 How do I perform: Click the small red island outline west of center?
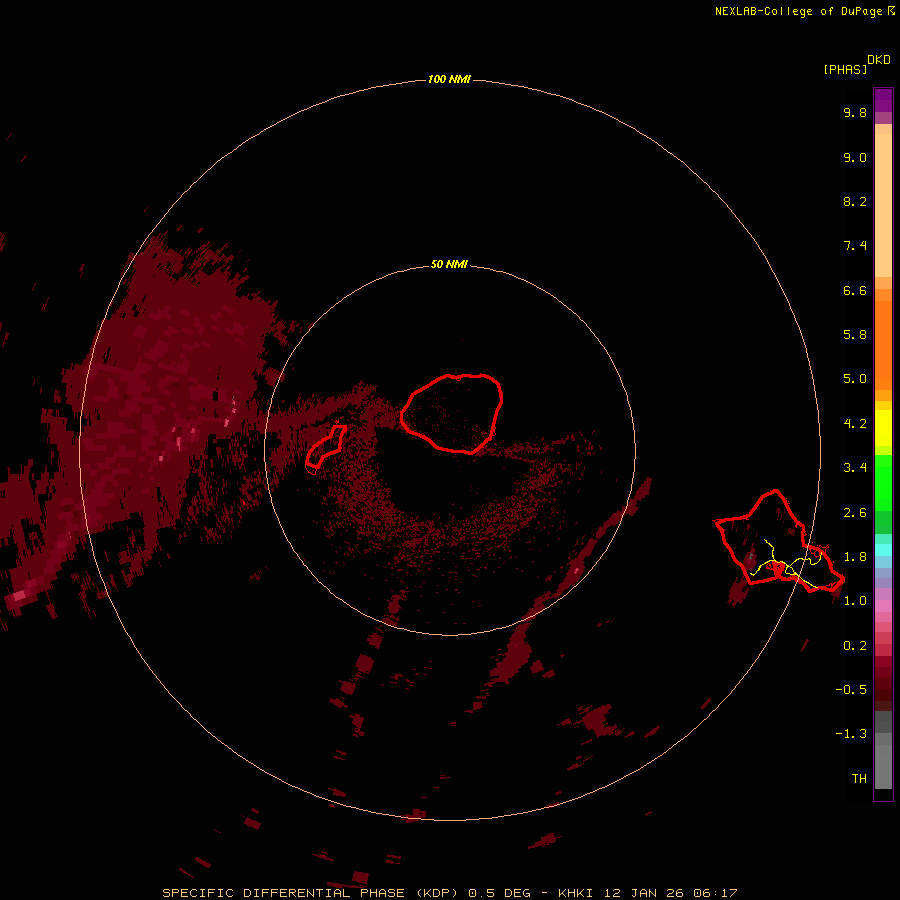click(x=325, y=447)
